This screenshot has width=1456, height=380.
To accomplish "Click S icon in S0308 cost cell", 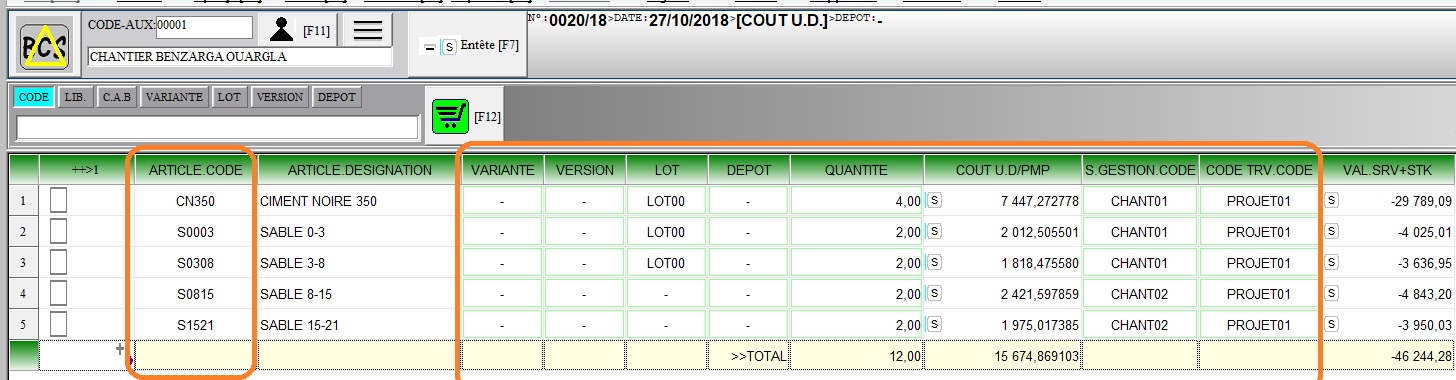I will [934, 262].
